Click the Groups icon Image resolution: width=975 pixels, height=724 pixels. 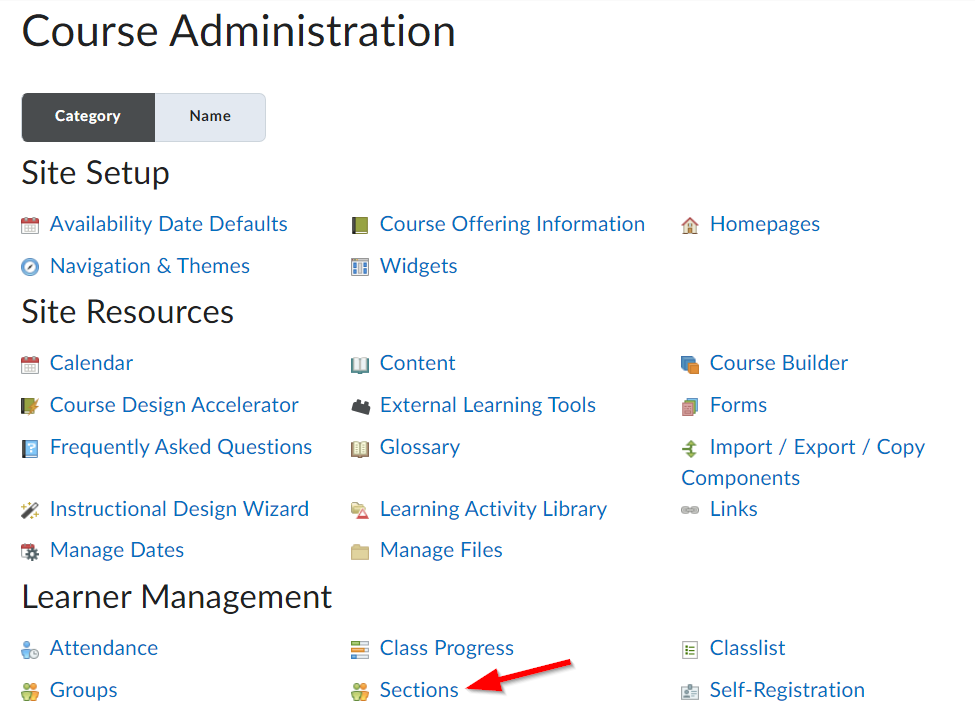coord(31,690)
